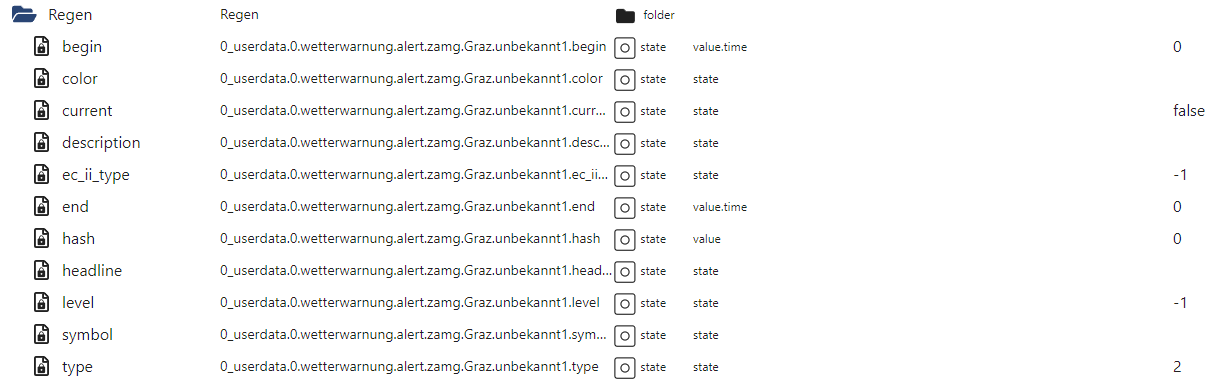Click the -1 value of level
This screenshot has width=1216, height=385.
coord(1180,303)
